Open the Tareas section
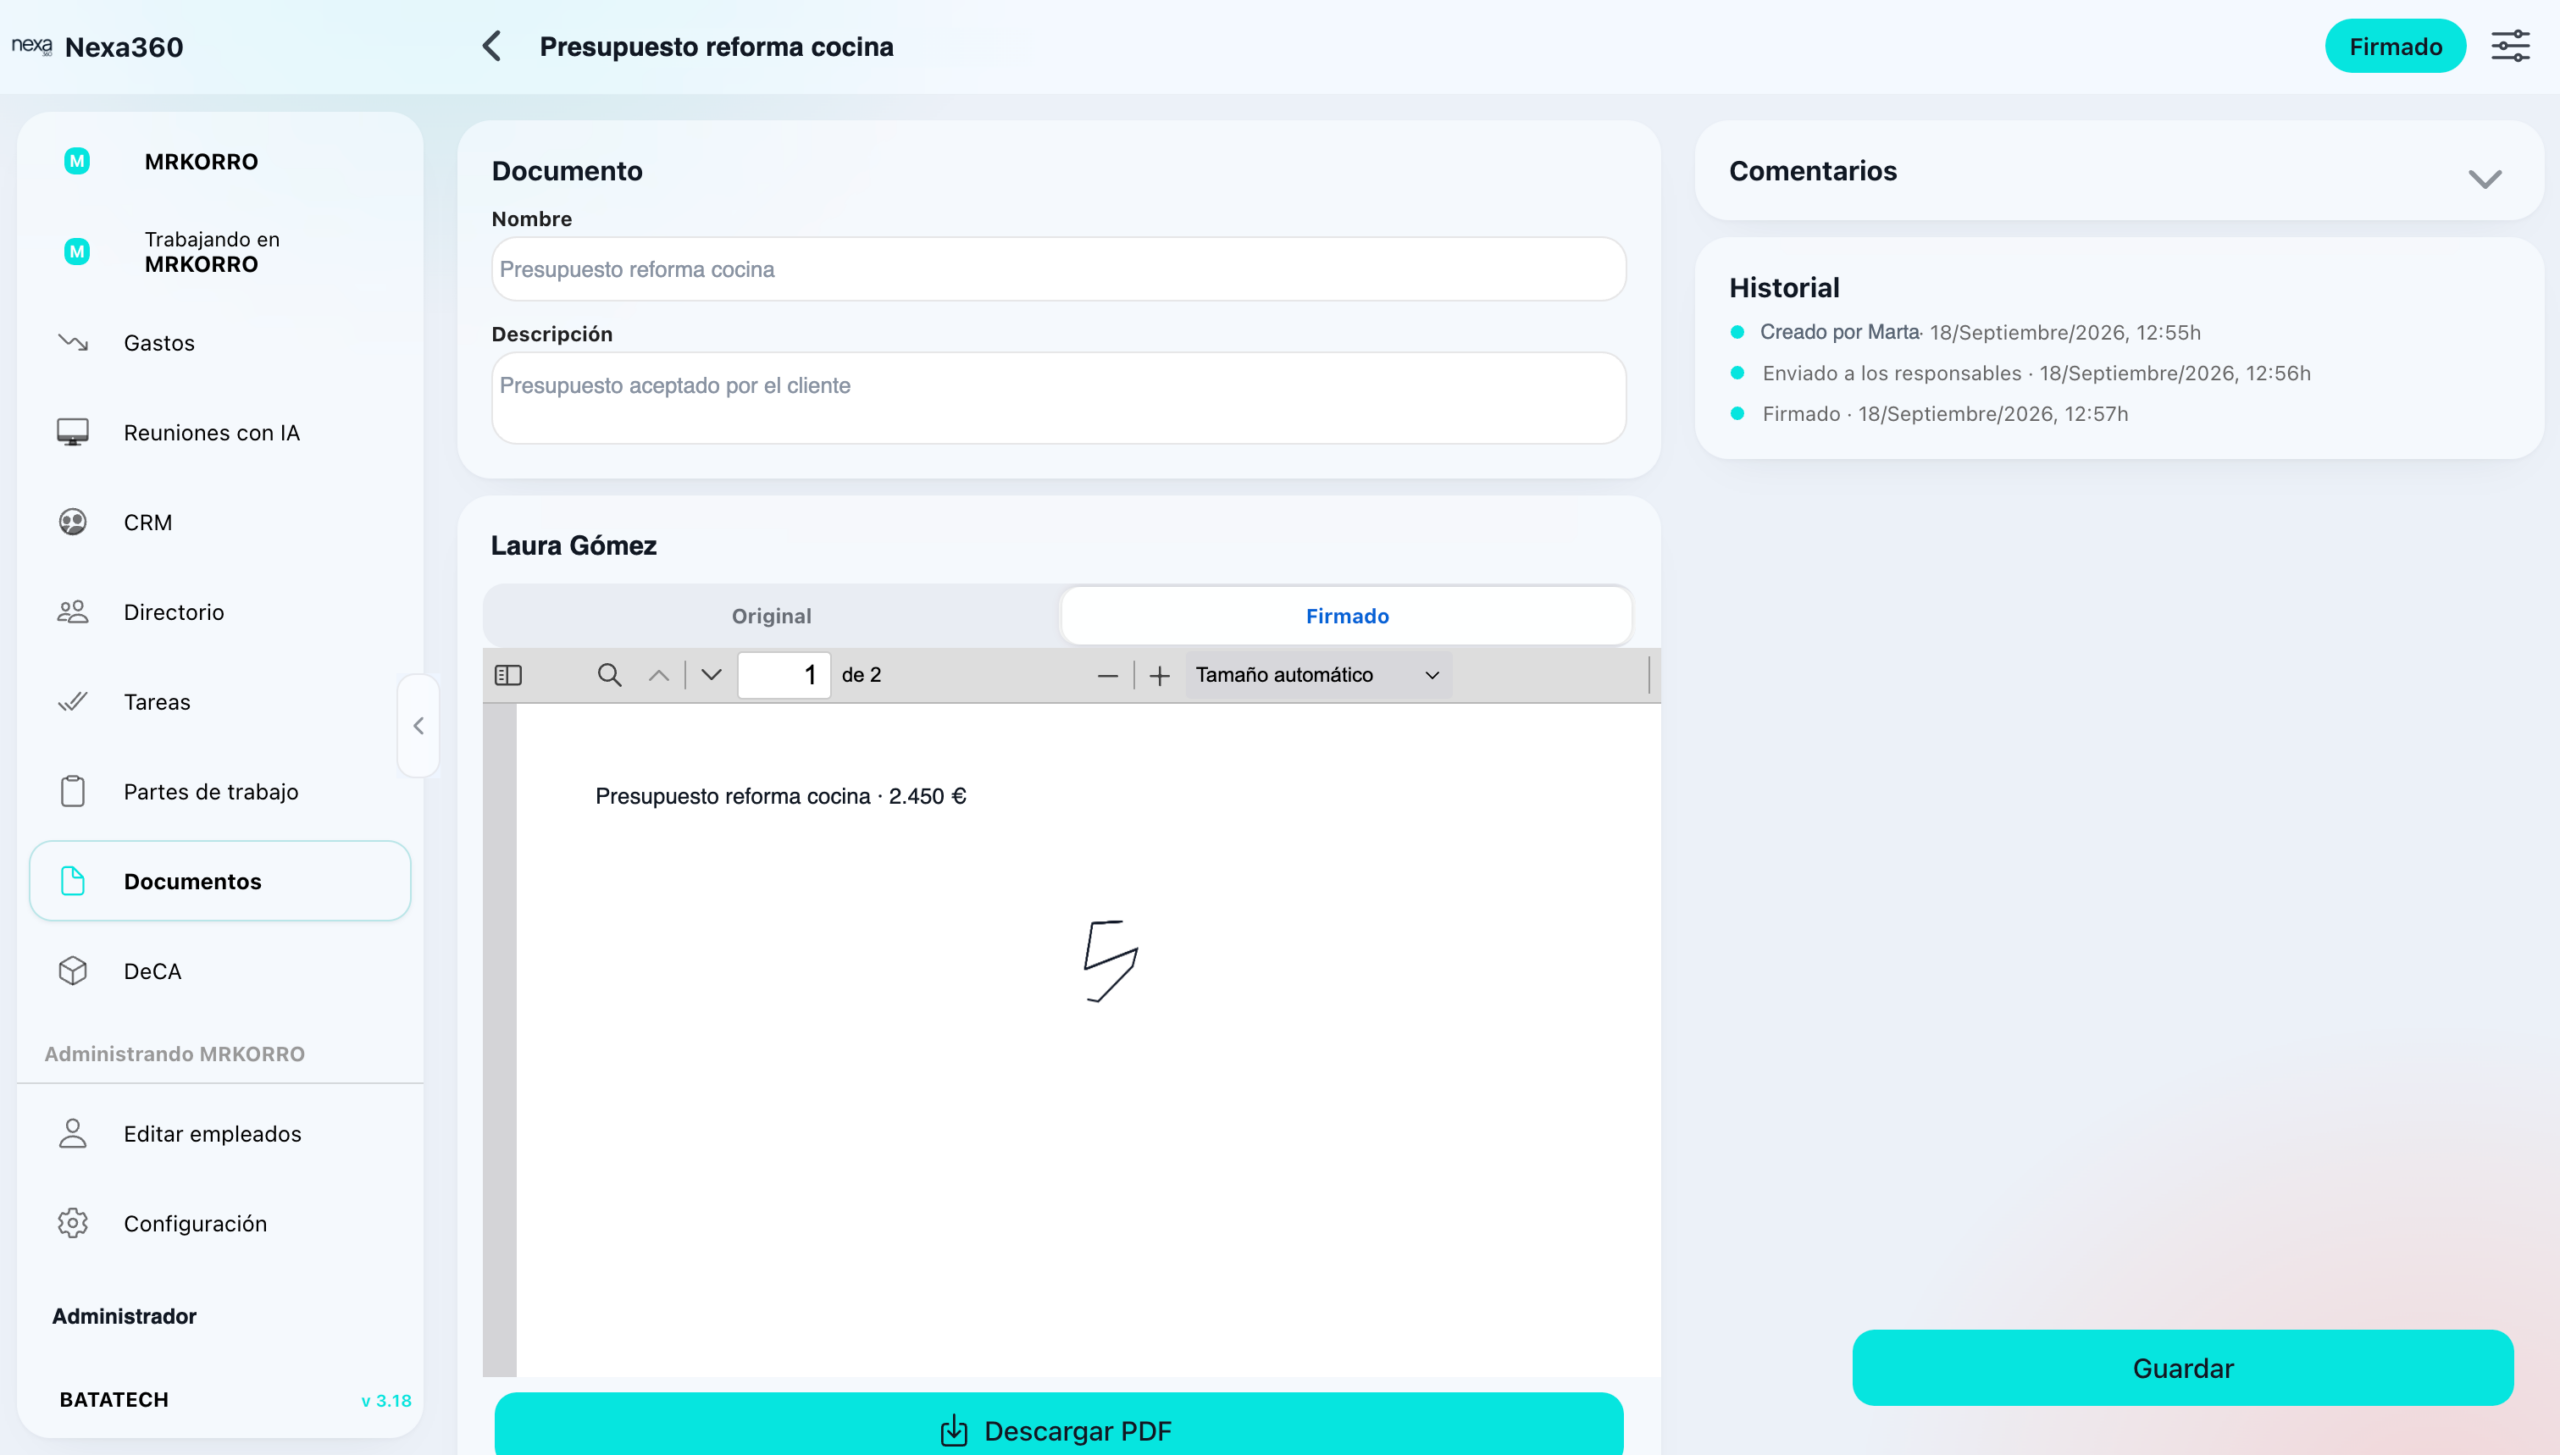Image resolution: width=2560 pixels, height=1455 pixels. 220,702
